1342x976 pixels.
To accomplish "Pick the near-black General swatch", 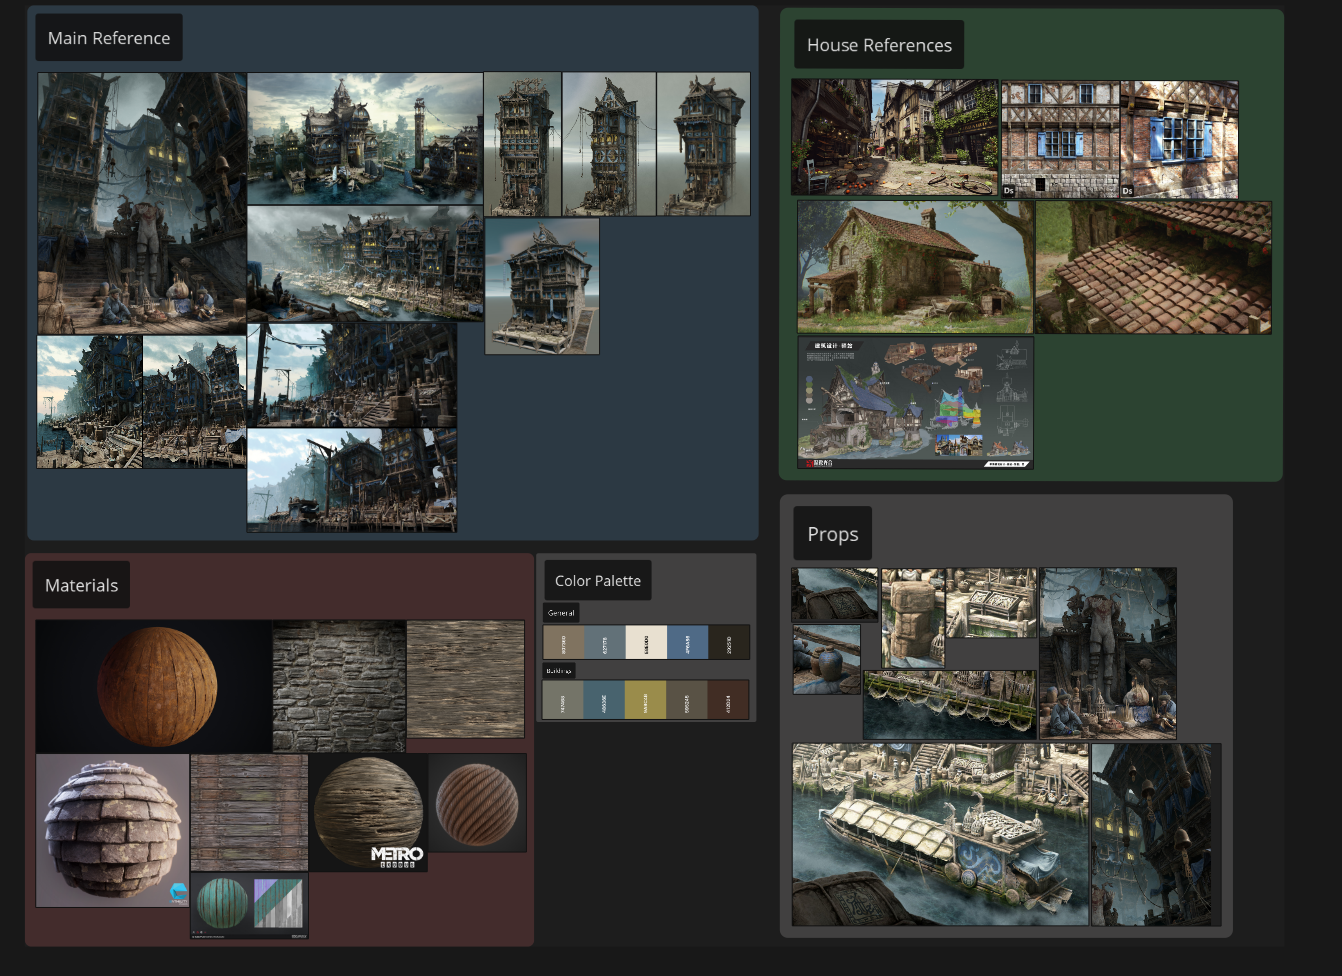I will tap(728, 642).
